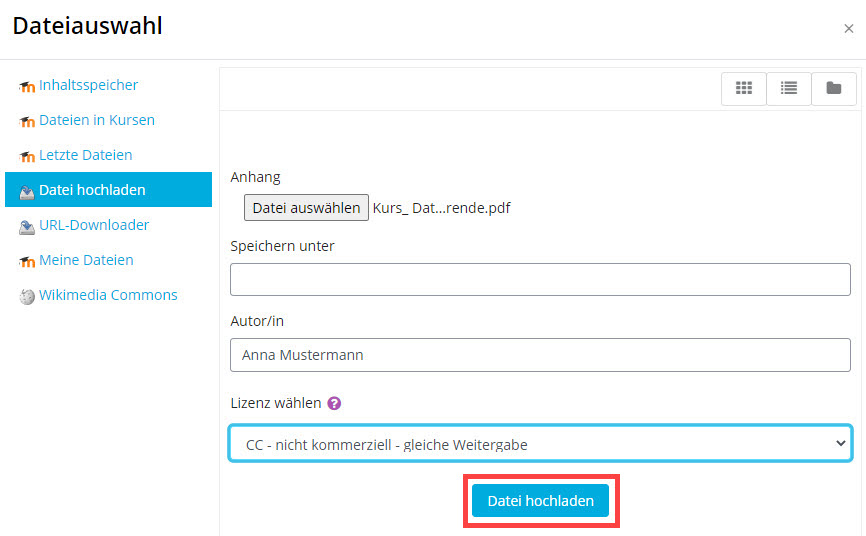Switch to list view with details
The image size is (866, 536).
click(789, 88)
